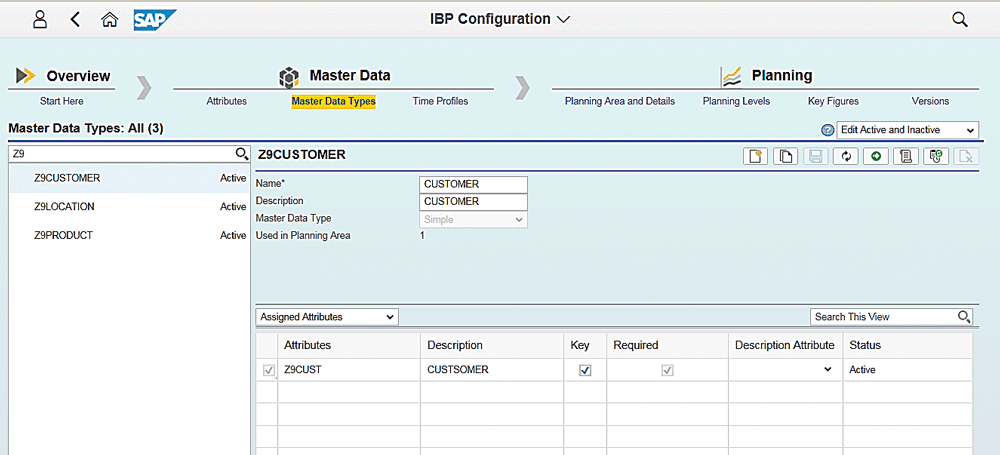Screen dimensions: 1000x455
Task: Open the scheduled activation clock icon
Action: click(x=936, y=156)
